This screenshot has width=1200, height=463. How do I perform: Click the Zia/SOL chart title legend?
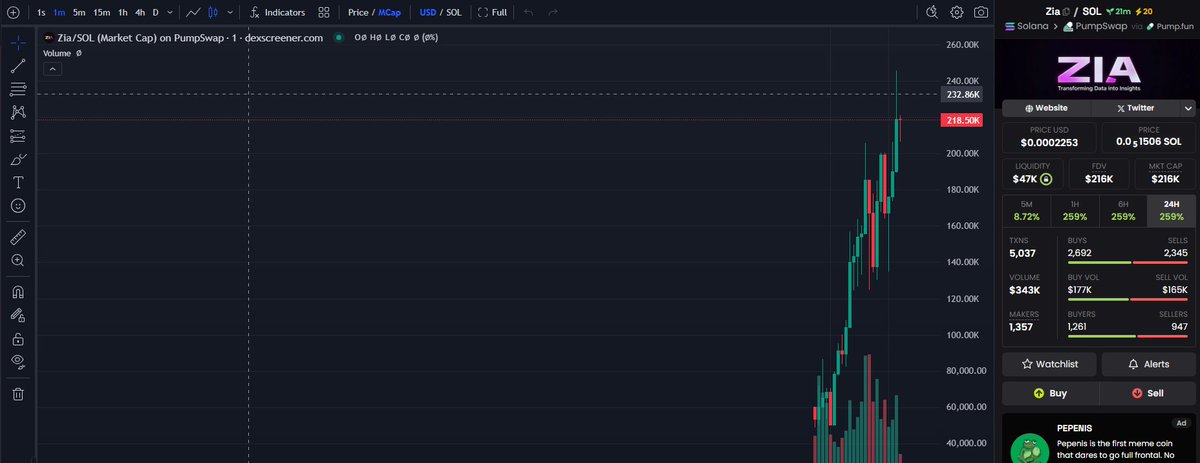click(190, 37)
